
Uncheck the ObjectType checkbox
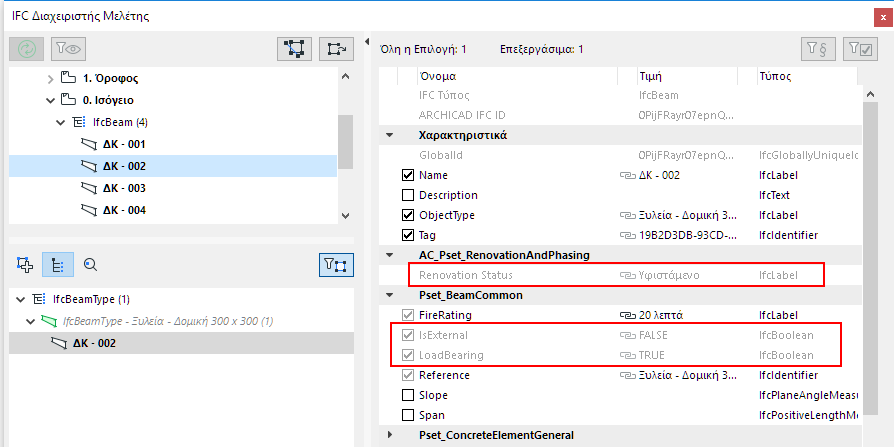click(407, 215)
